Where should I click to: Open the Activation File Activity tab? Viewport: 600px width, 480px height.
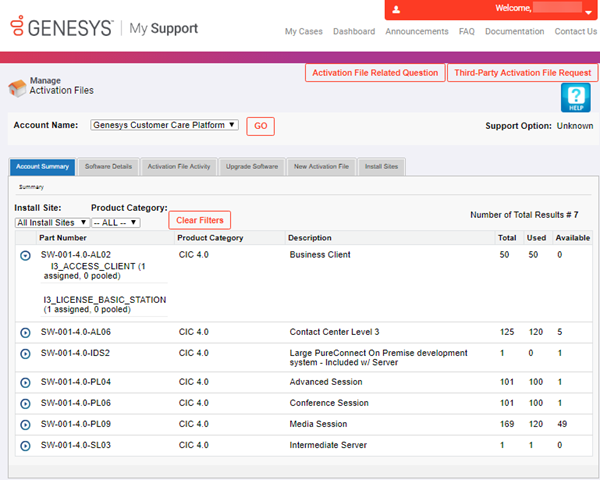179,167
